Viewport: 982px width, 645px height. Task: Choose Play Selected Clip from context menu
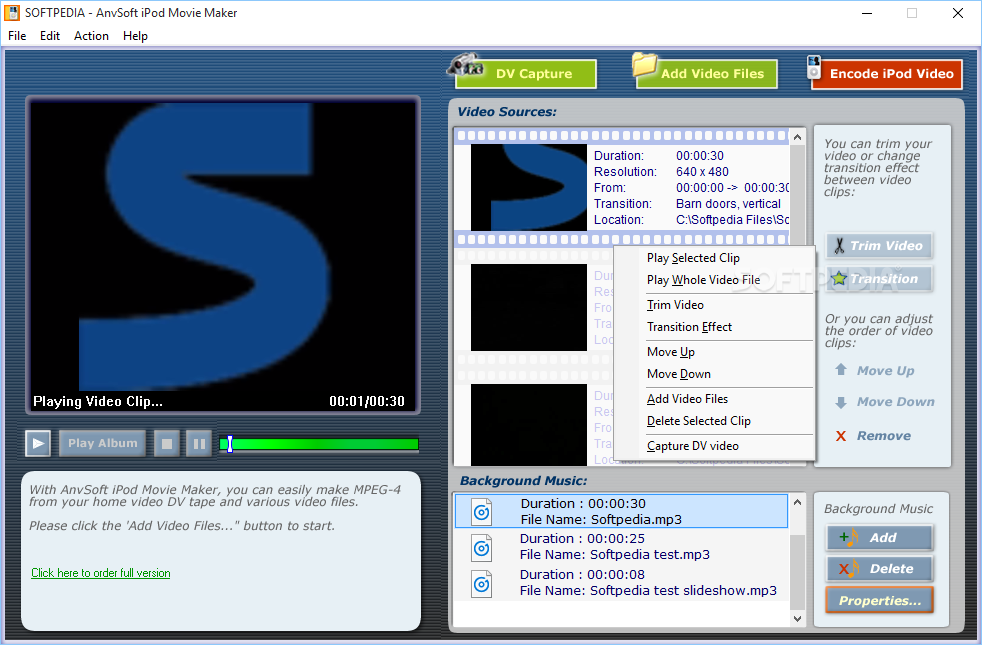(x=714, y=258)
